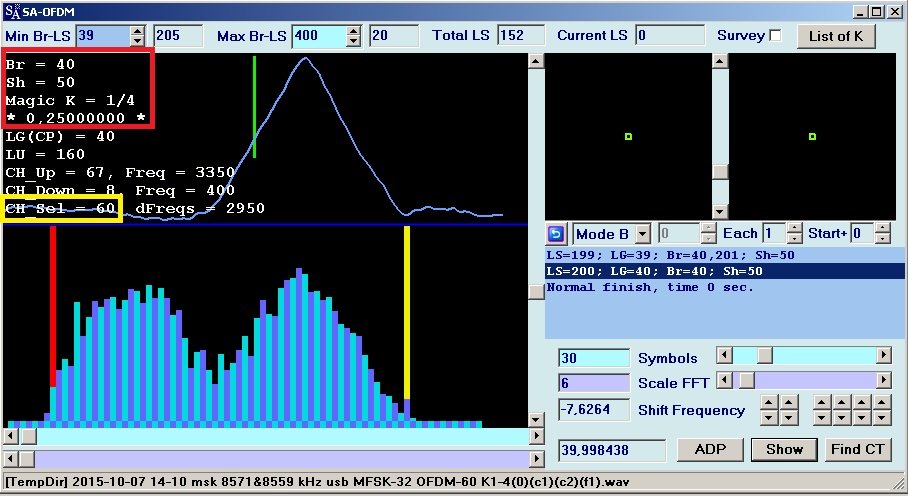Toggle the Survey checkbox
This screenshot has width=908, height=496.
[x=775, y=35]
